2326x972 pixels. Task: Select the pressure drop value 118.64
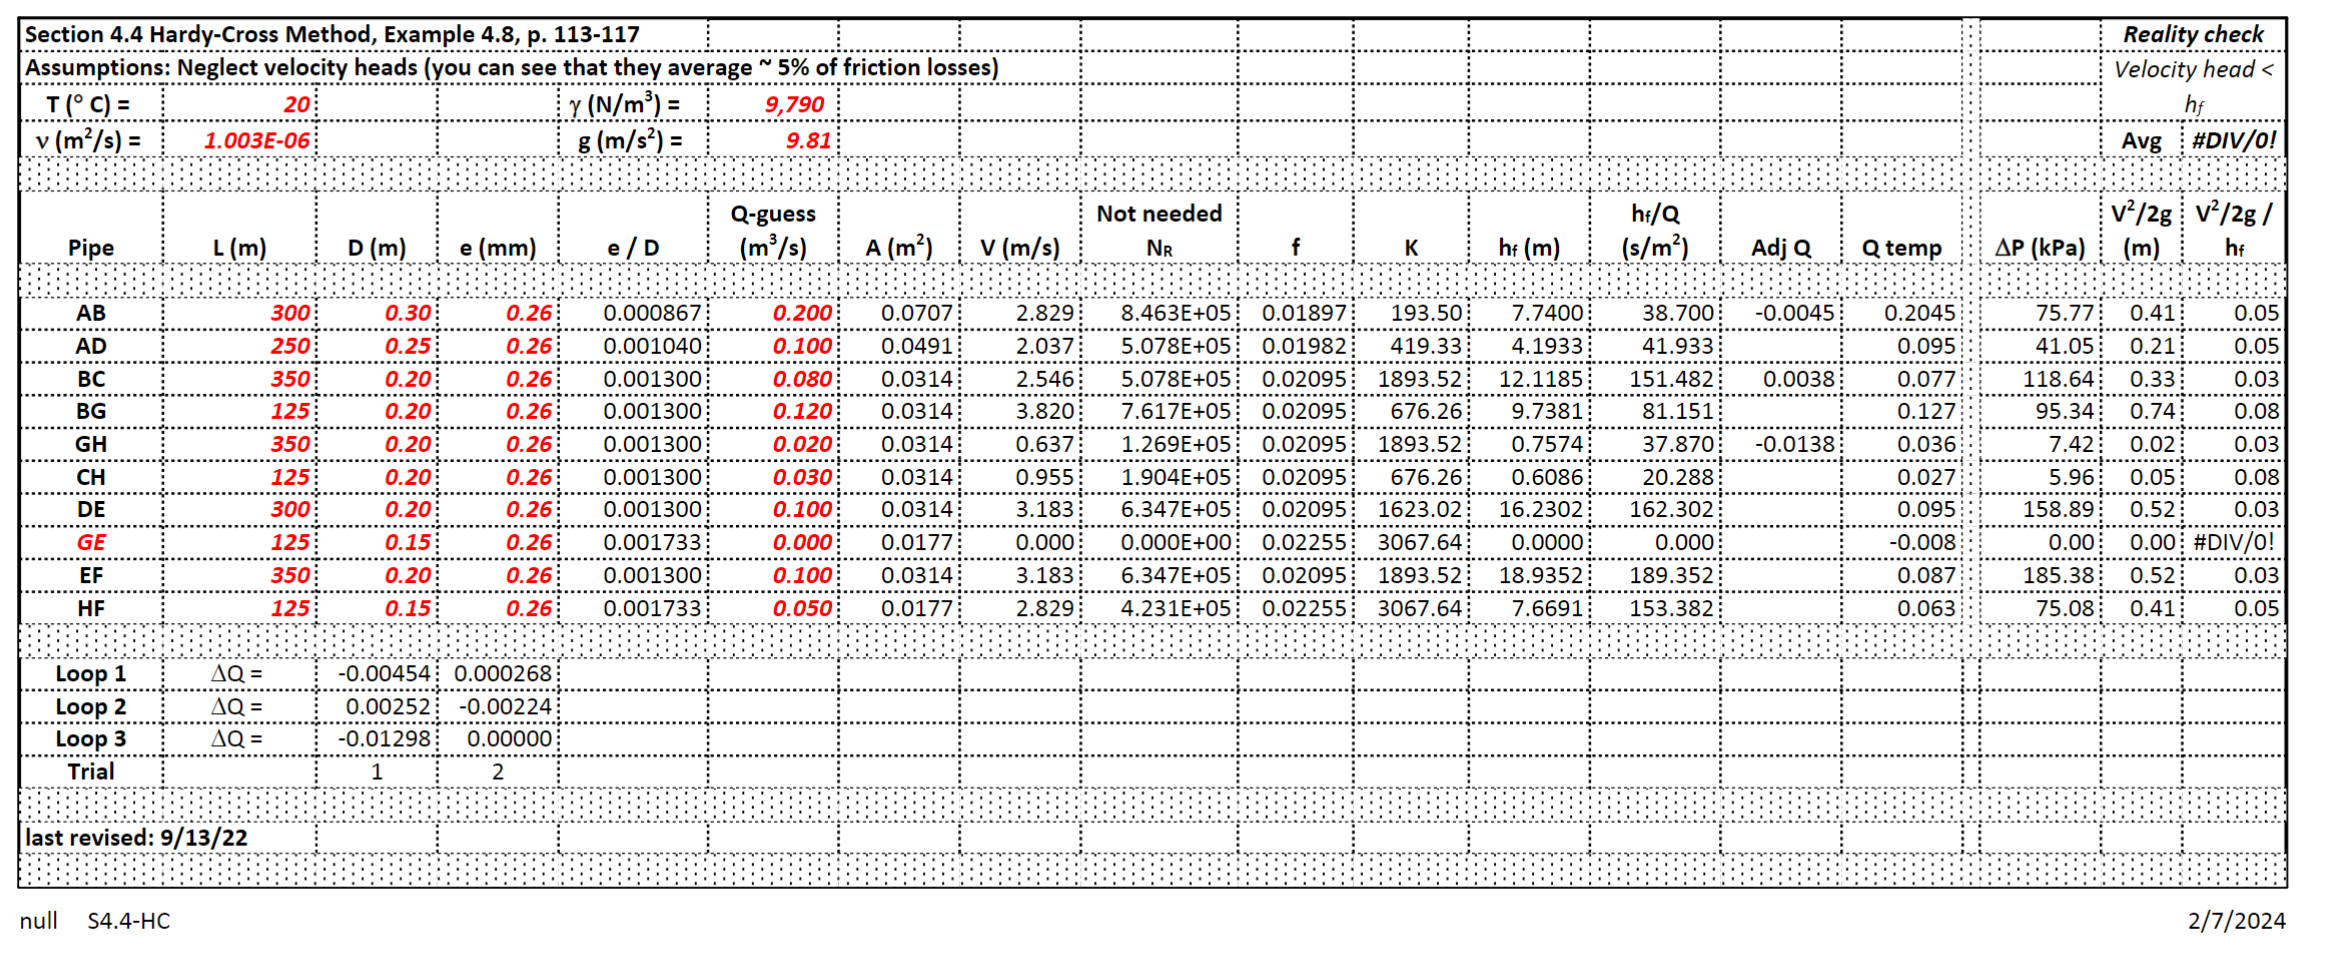click(2058, 379)
